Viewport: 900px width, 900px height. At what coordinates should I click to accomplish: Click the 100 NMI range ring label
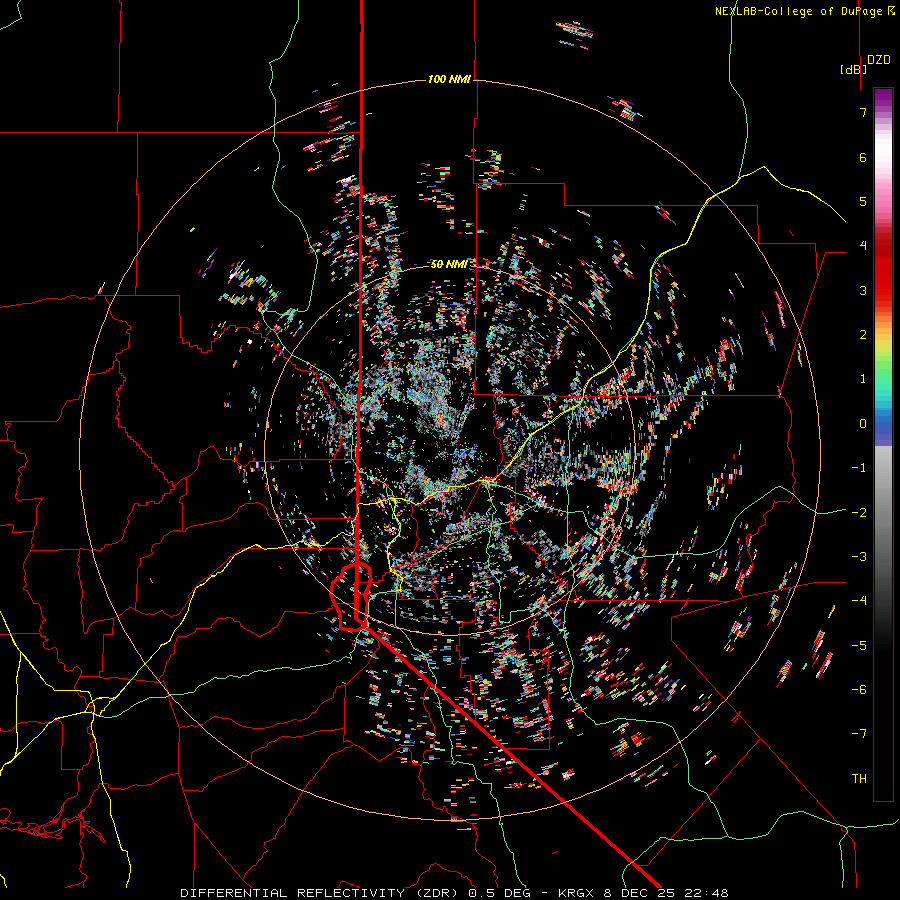pos(449,79)
